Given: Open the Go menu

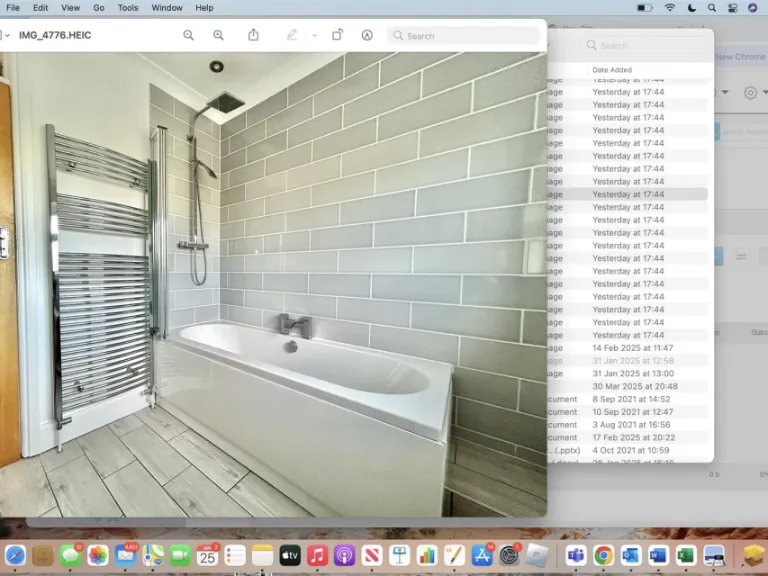Looking at the screenshot, I should (99, 8).
